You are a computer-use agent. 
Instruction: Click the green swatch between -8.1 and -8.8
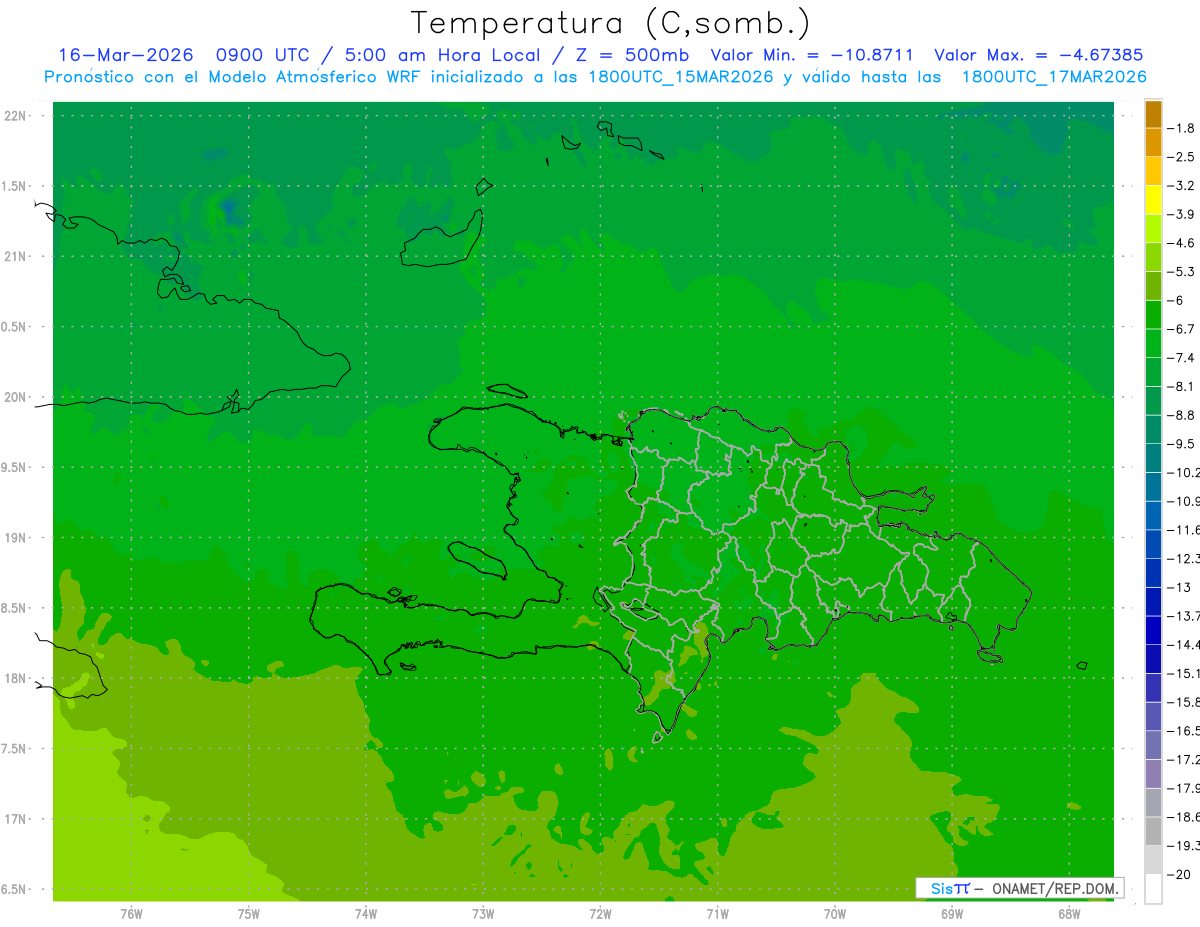pyautogui.click(x=1153, y=401)
